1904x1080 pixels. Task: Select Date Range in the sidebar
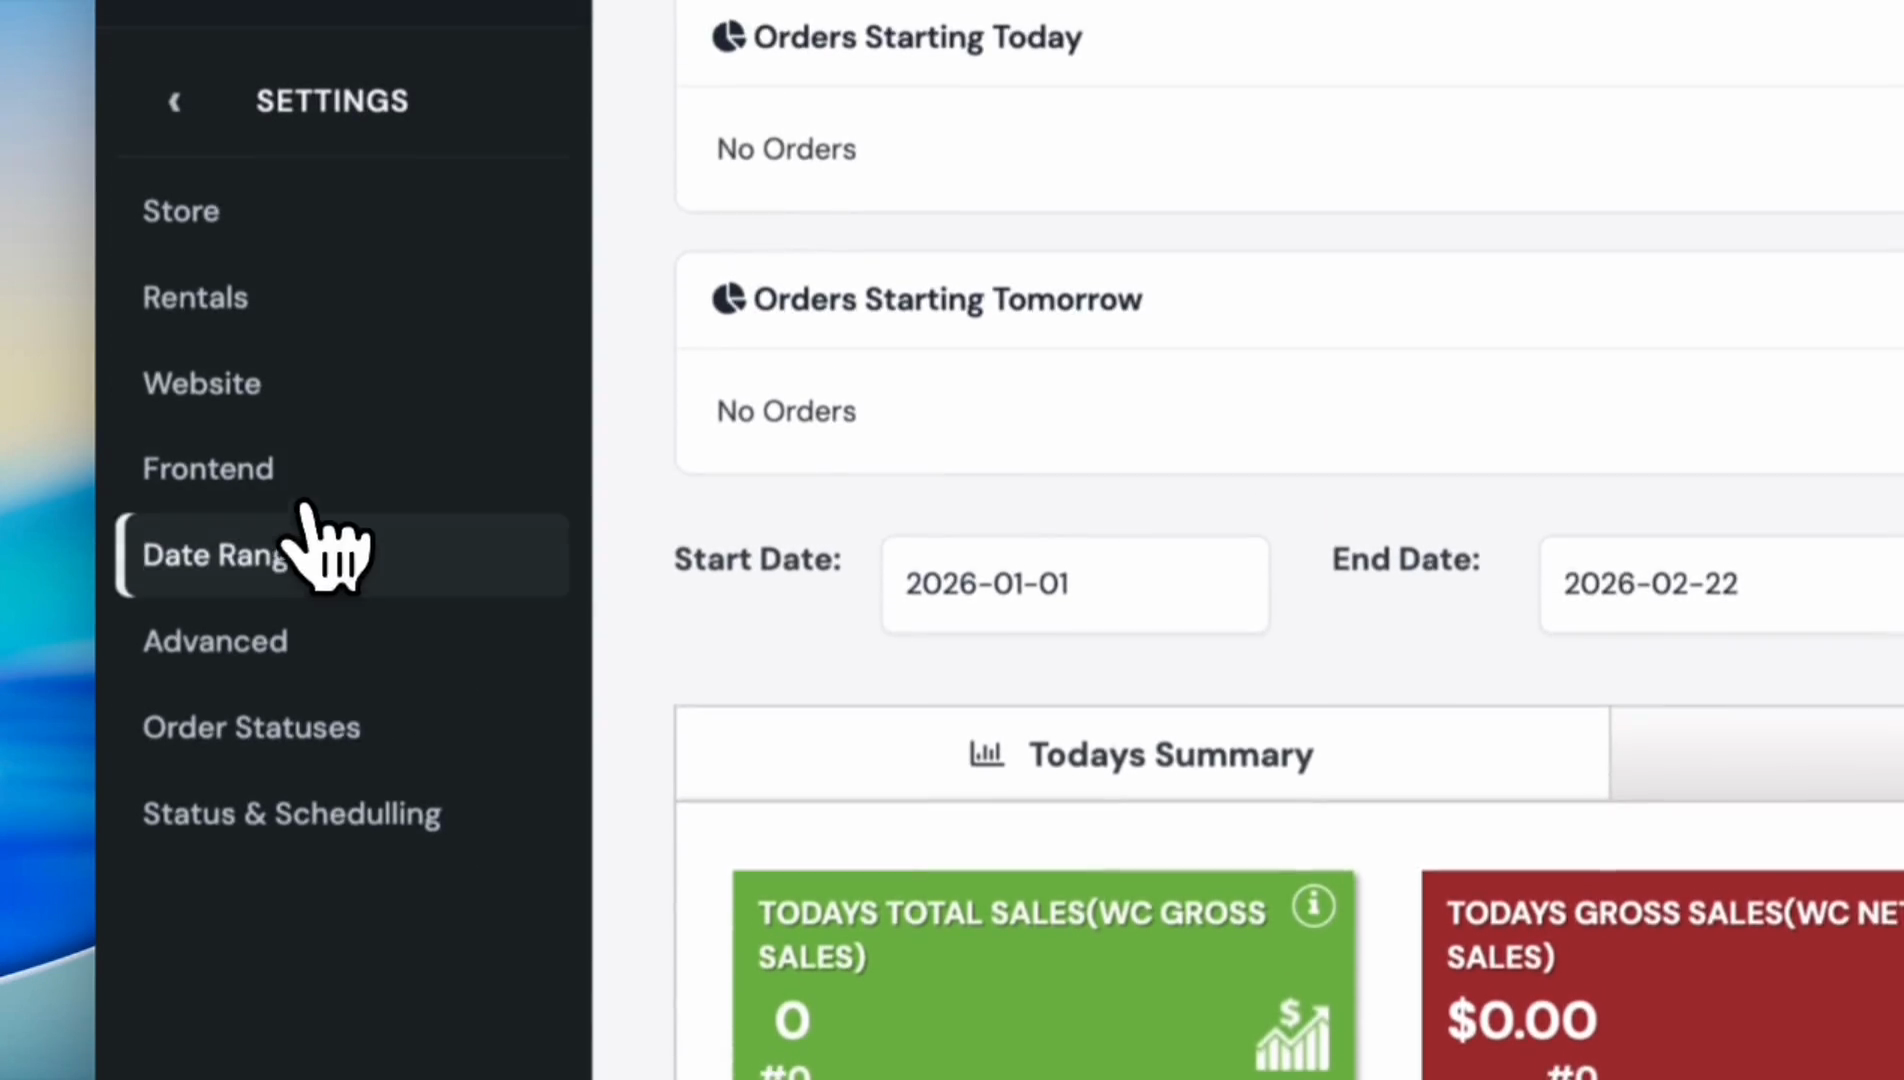pyautogui.click(x=215, y=555)
